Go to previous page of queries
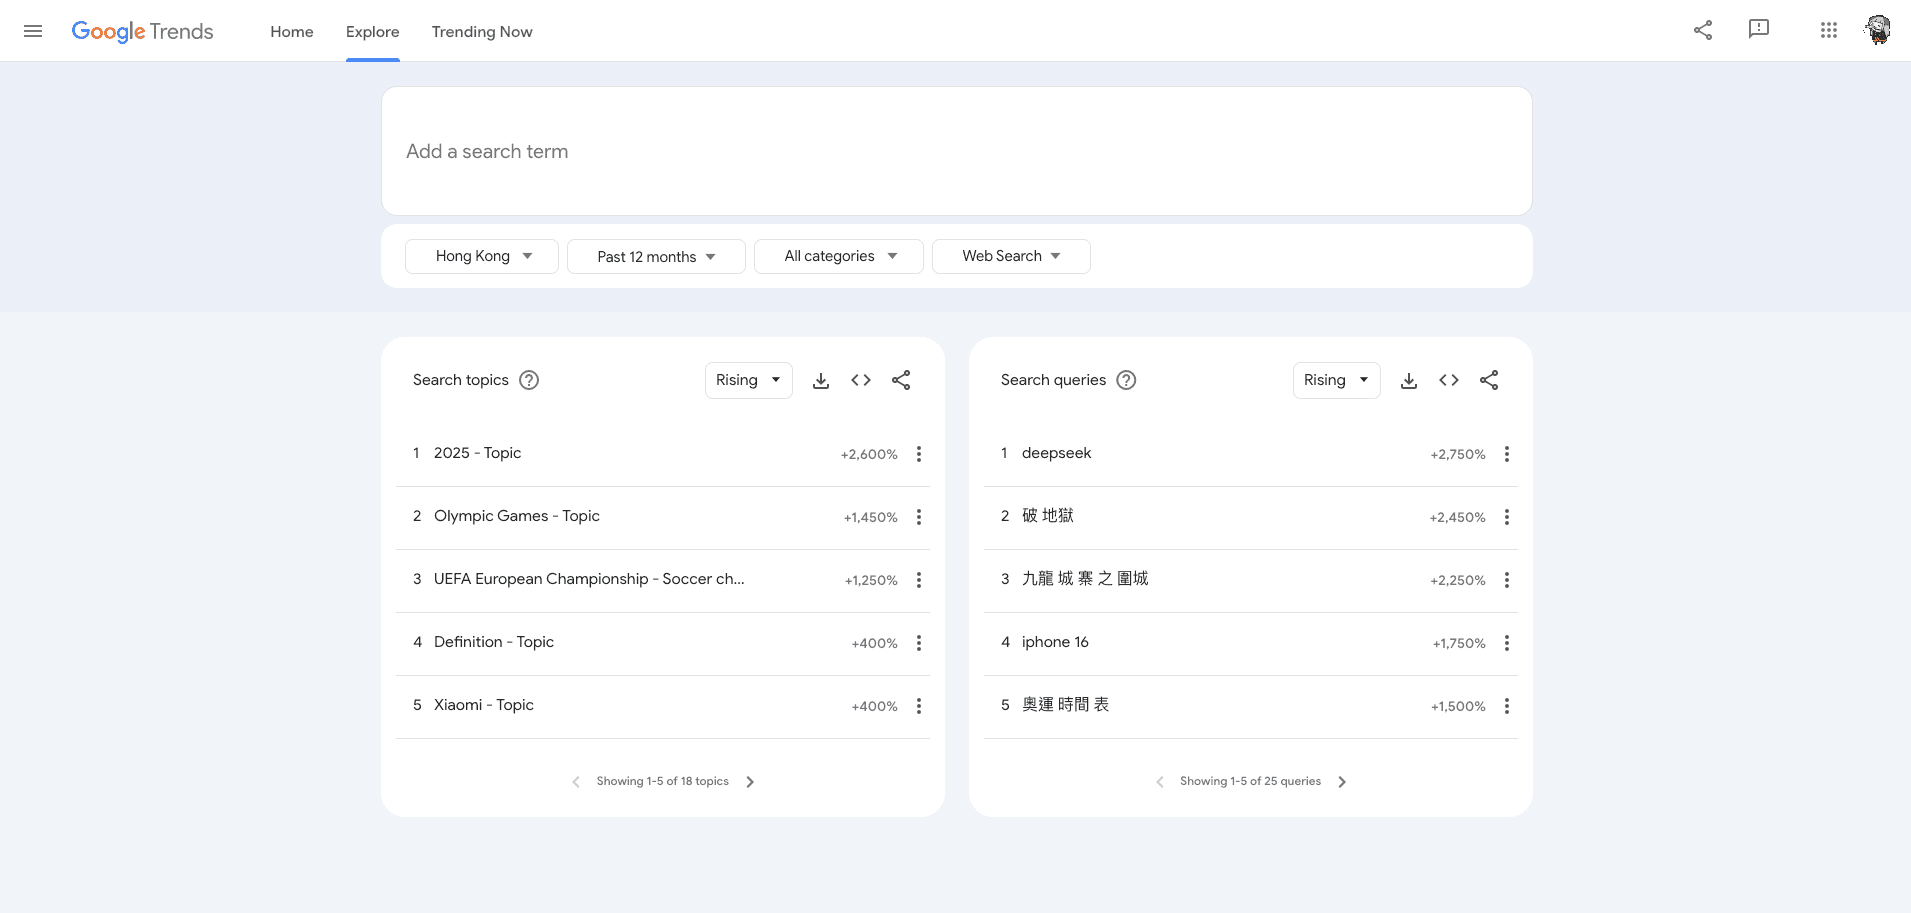The height and width of the screenshot is (913, 1911). [x=1160, y=782]
